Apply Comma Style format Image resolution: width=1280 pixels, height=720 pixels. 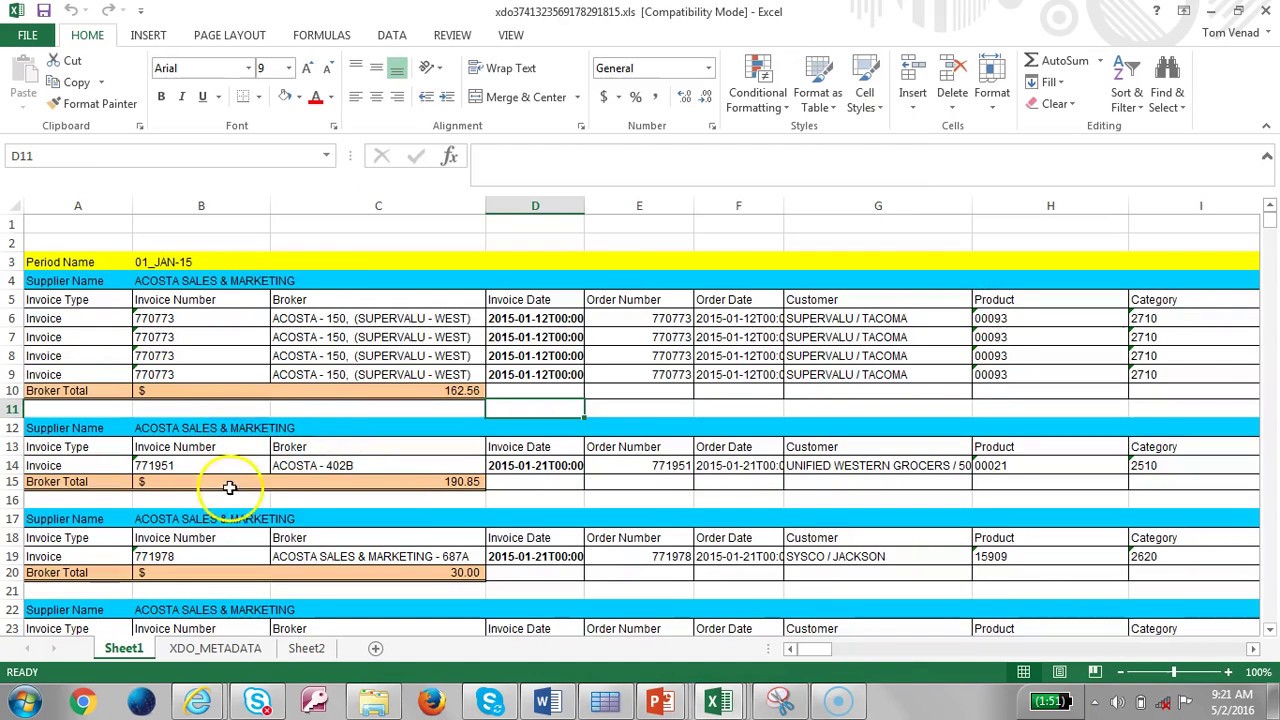655,97
